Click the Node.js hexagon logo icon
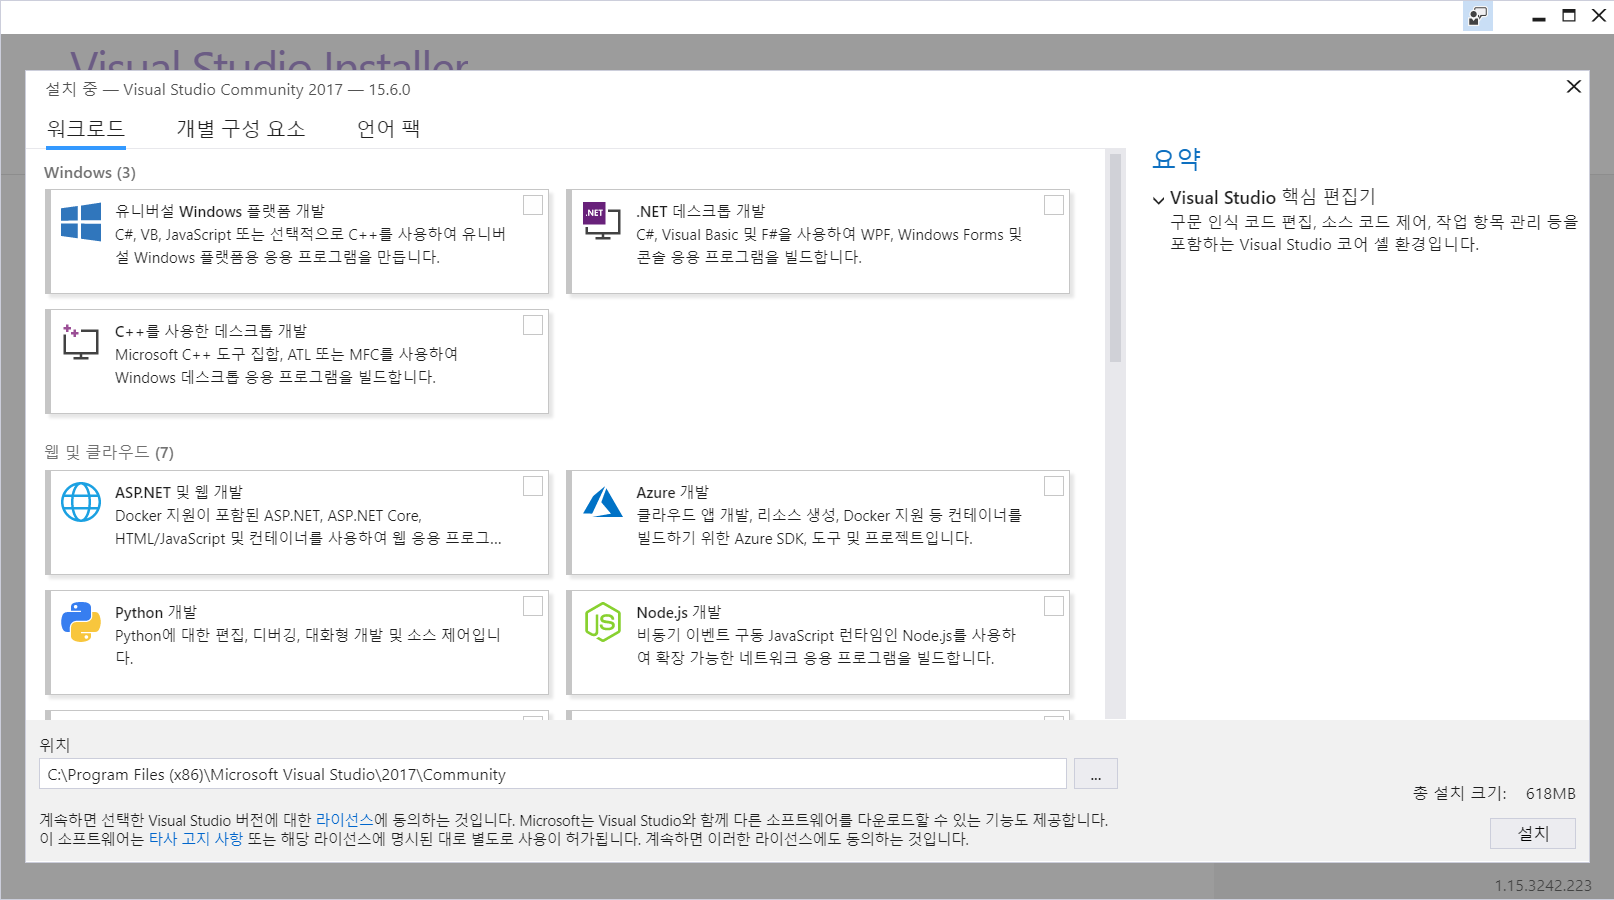The image size is (1614, 900). pyautogui.click(x=602, y=622)
